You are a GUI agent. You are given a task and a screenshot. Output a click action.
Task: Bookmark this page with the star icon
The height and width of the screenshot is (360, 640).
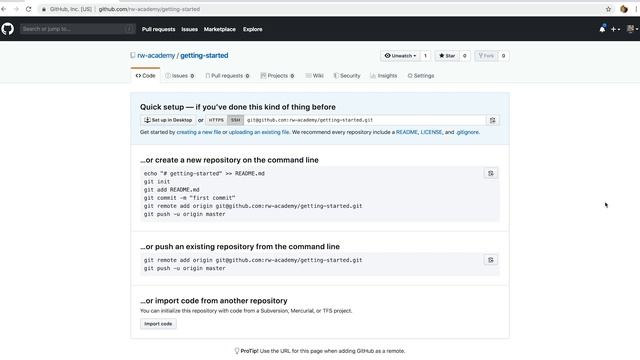pos(609,9)
